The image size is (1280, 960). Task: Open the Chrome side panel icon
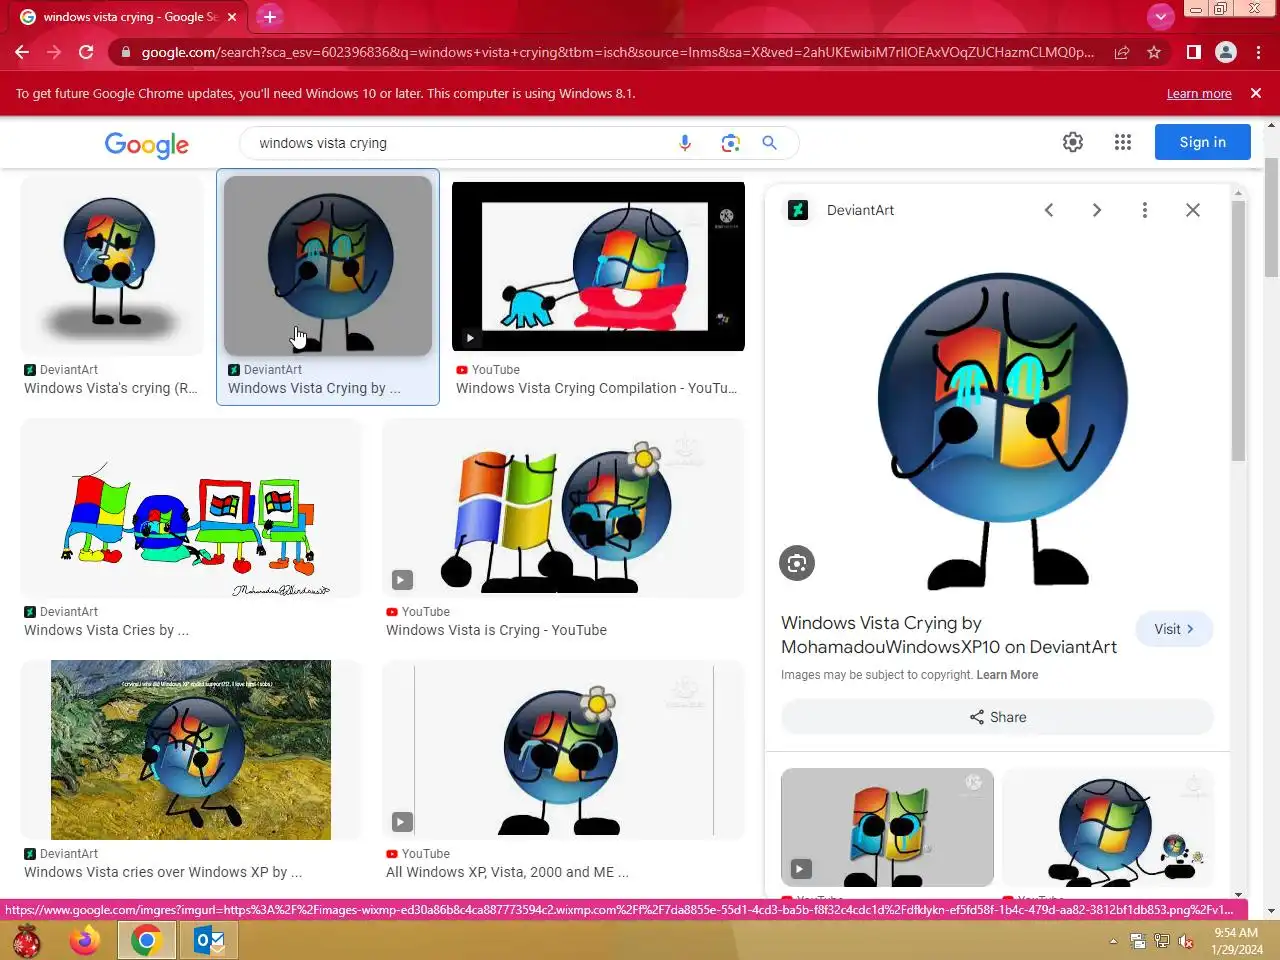point(1193,52)
